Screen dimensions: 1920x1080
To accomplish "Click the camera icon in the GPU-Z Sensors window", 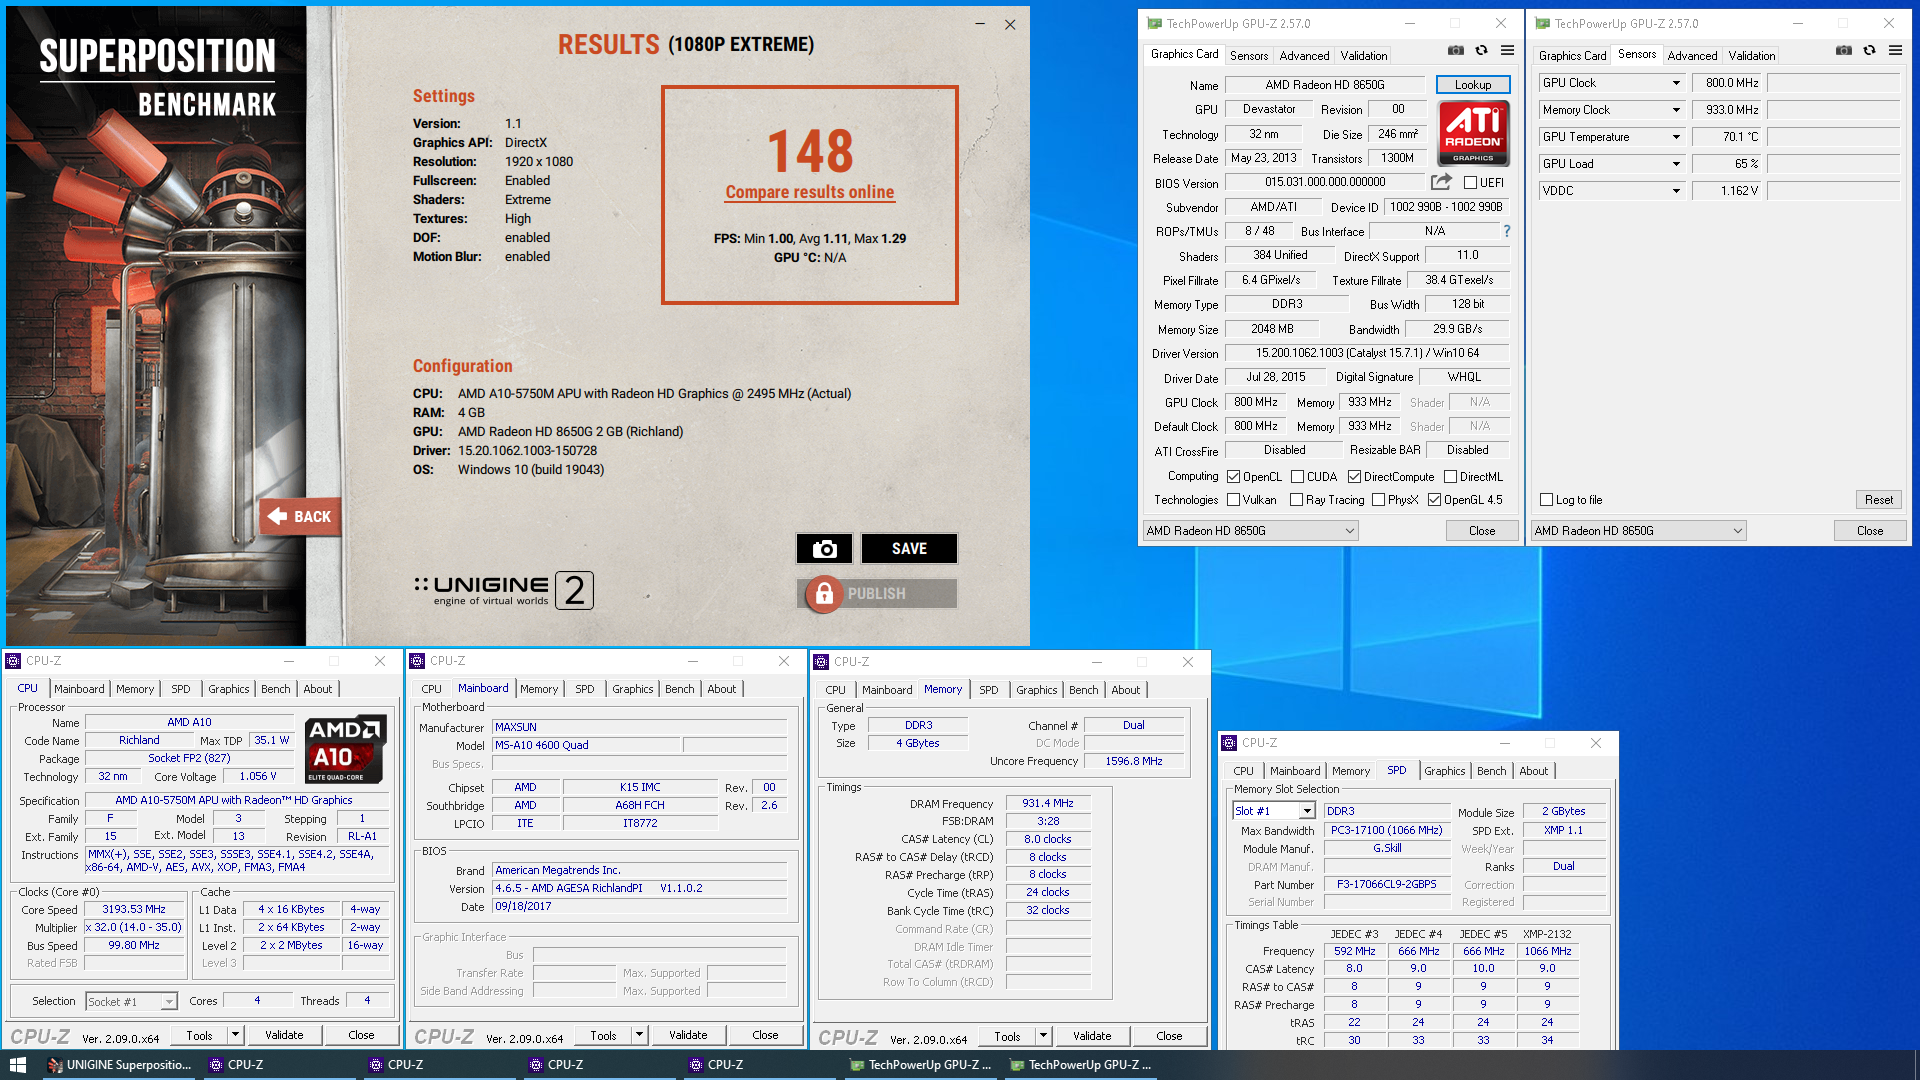I will click(1844, 51).
